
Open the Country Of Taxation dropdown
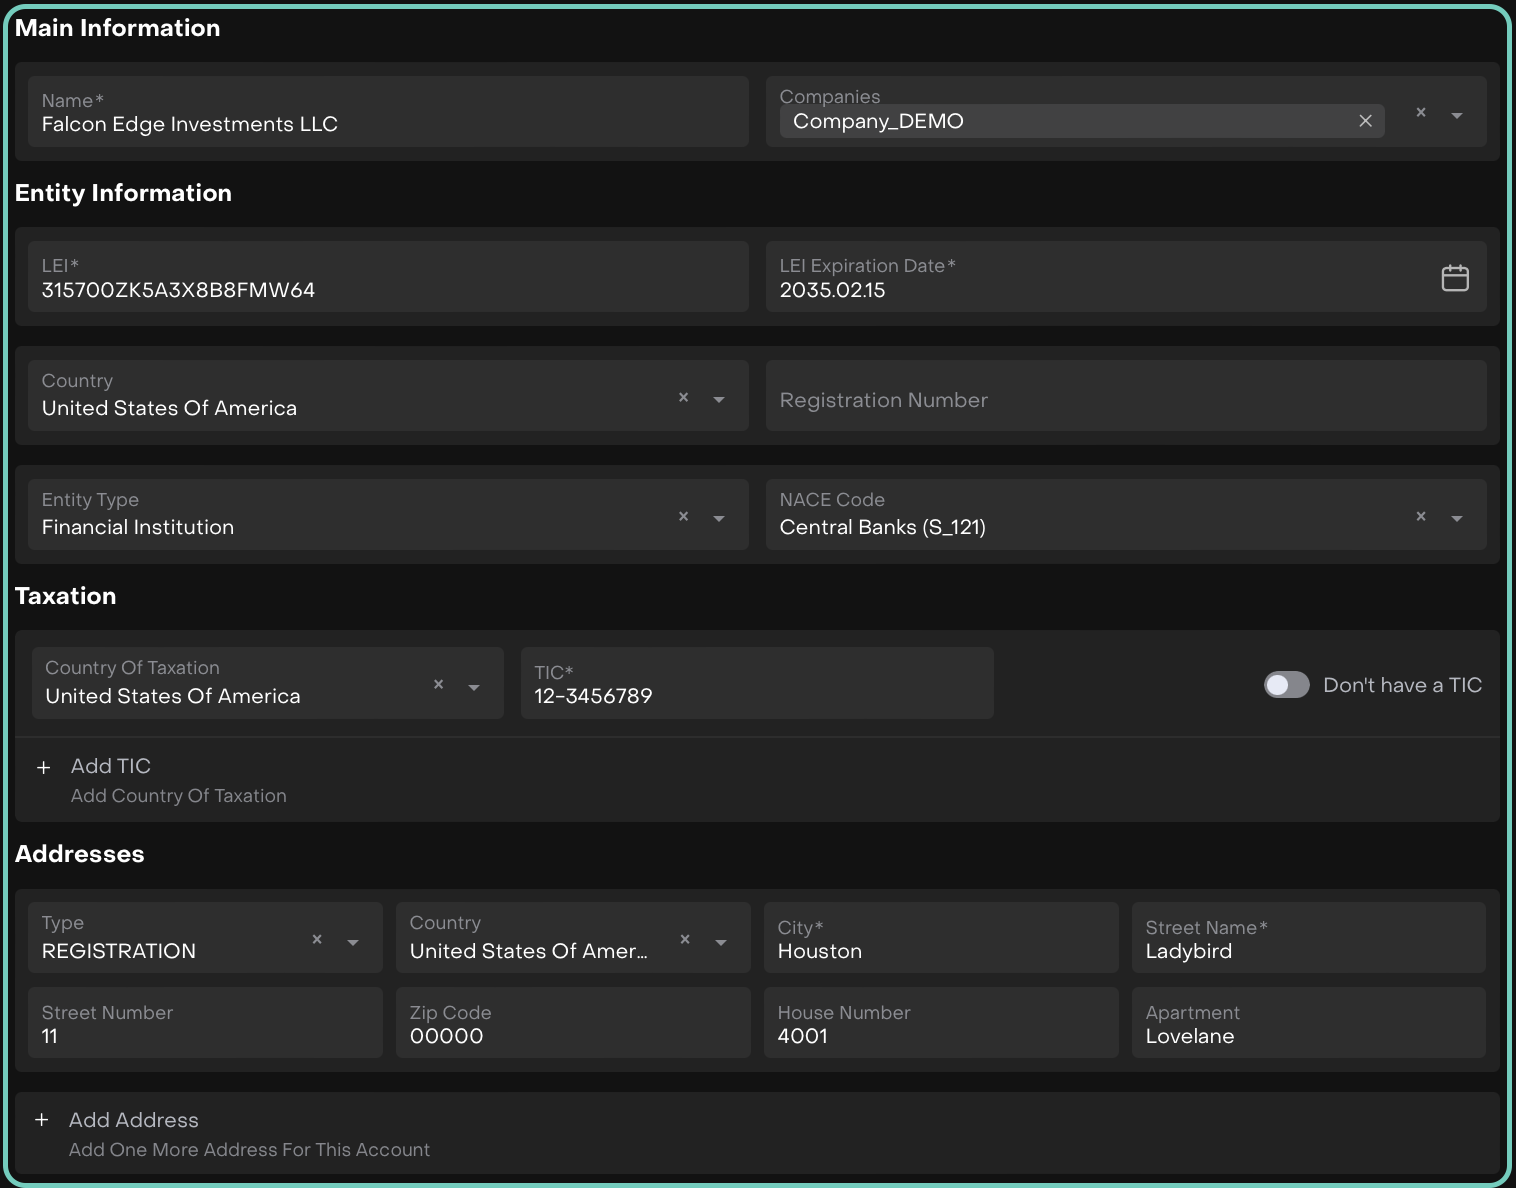coord(474,687)
